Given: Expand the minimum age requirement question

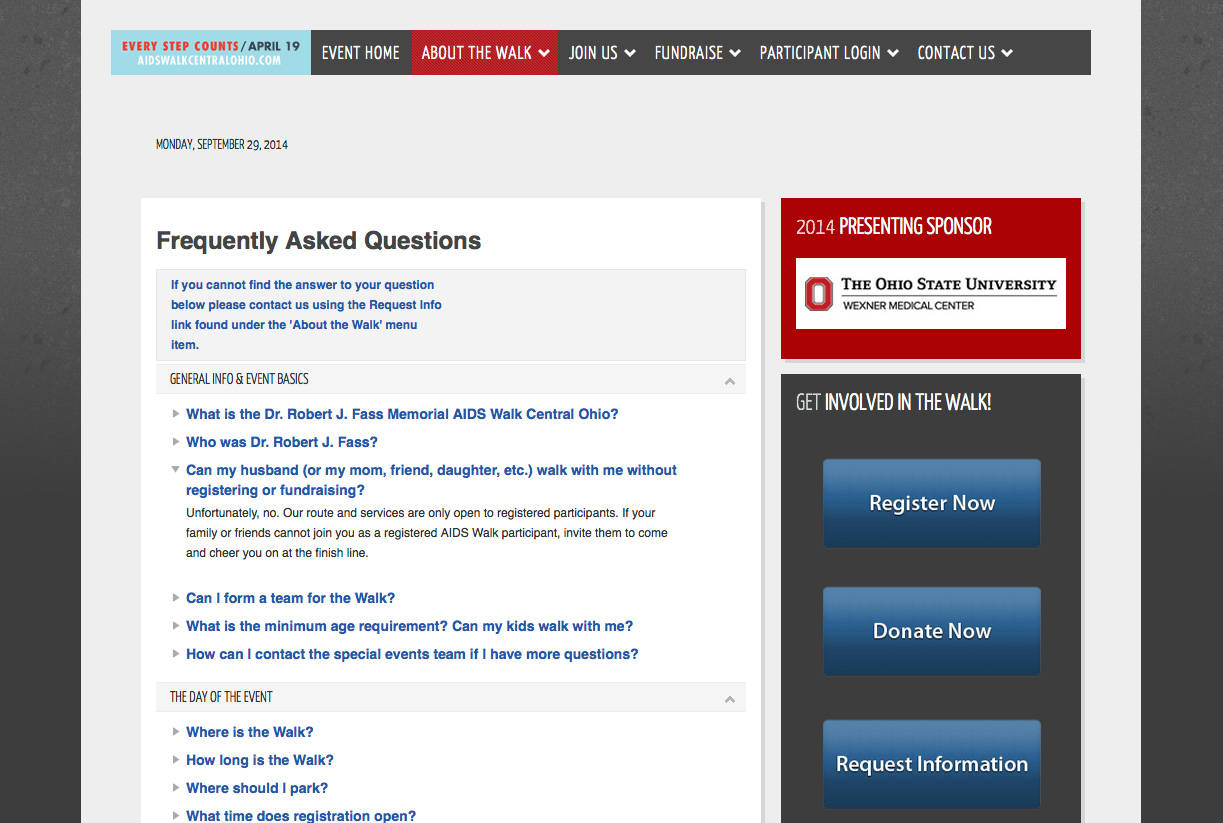Looking at the screenshot, I should 409,626.
